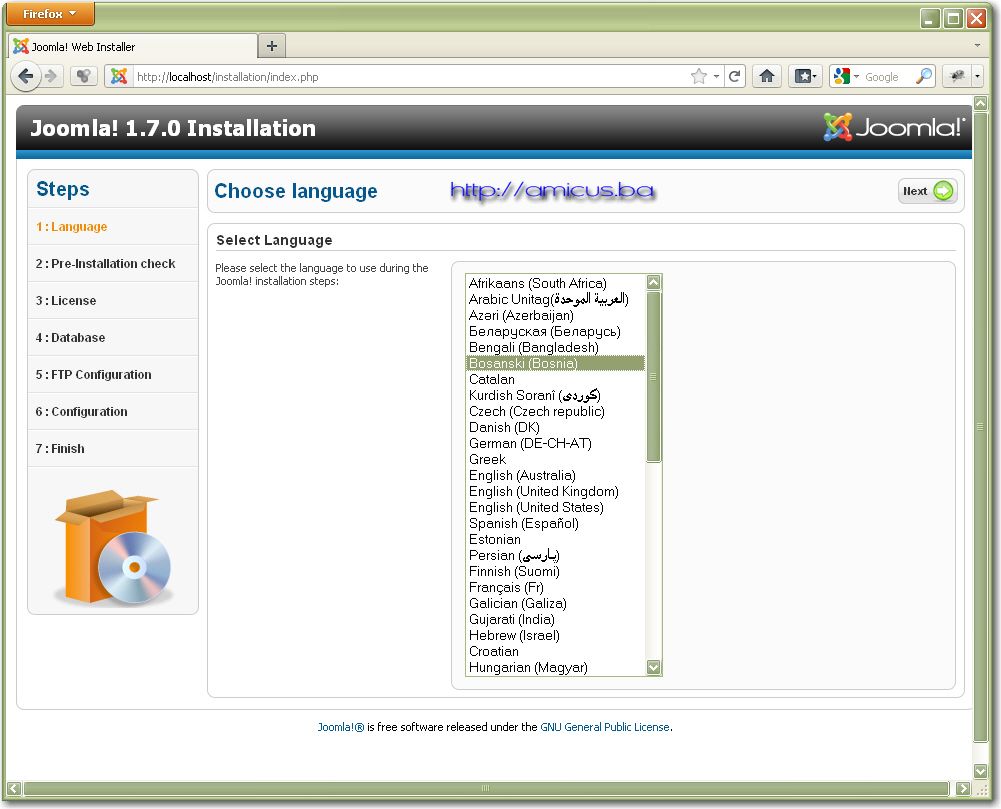Screen dimensions: 1001x809
Task: Click the page vertical scroll up arrow
Action: tap(981, 103)
